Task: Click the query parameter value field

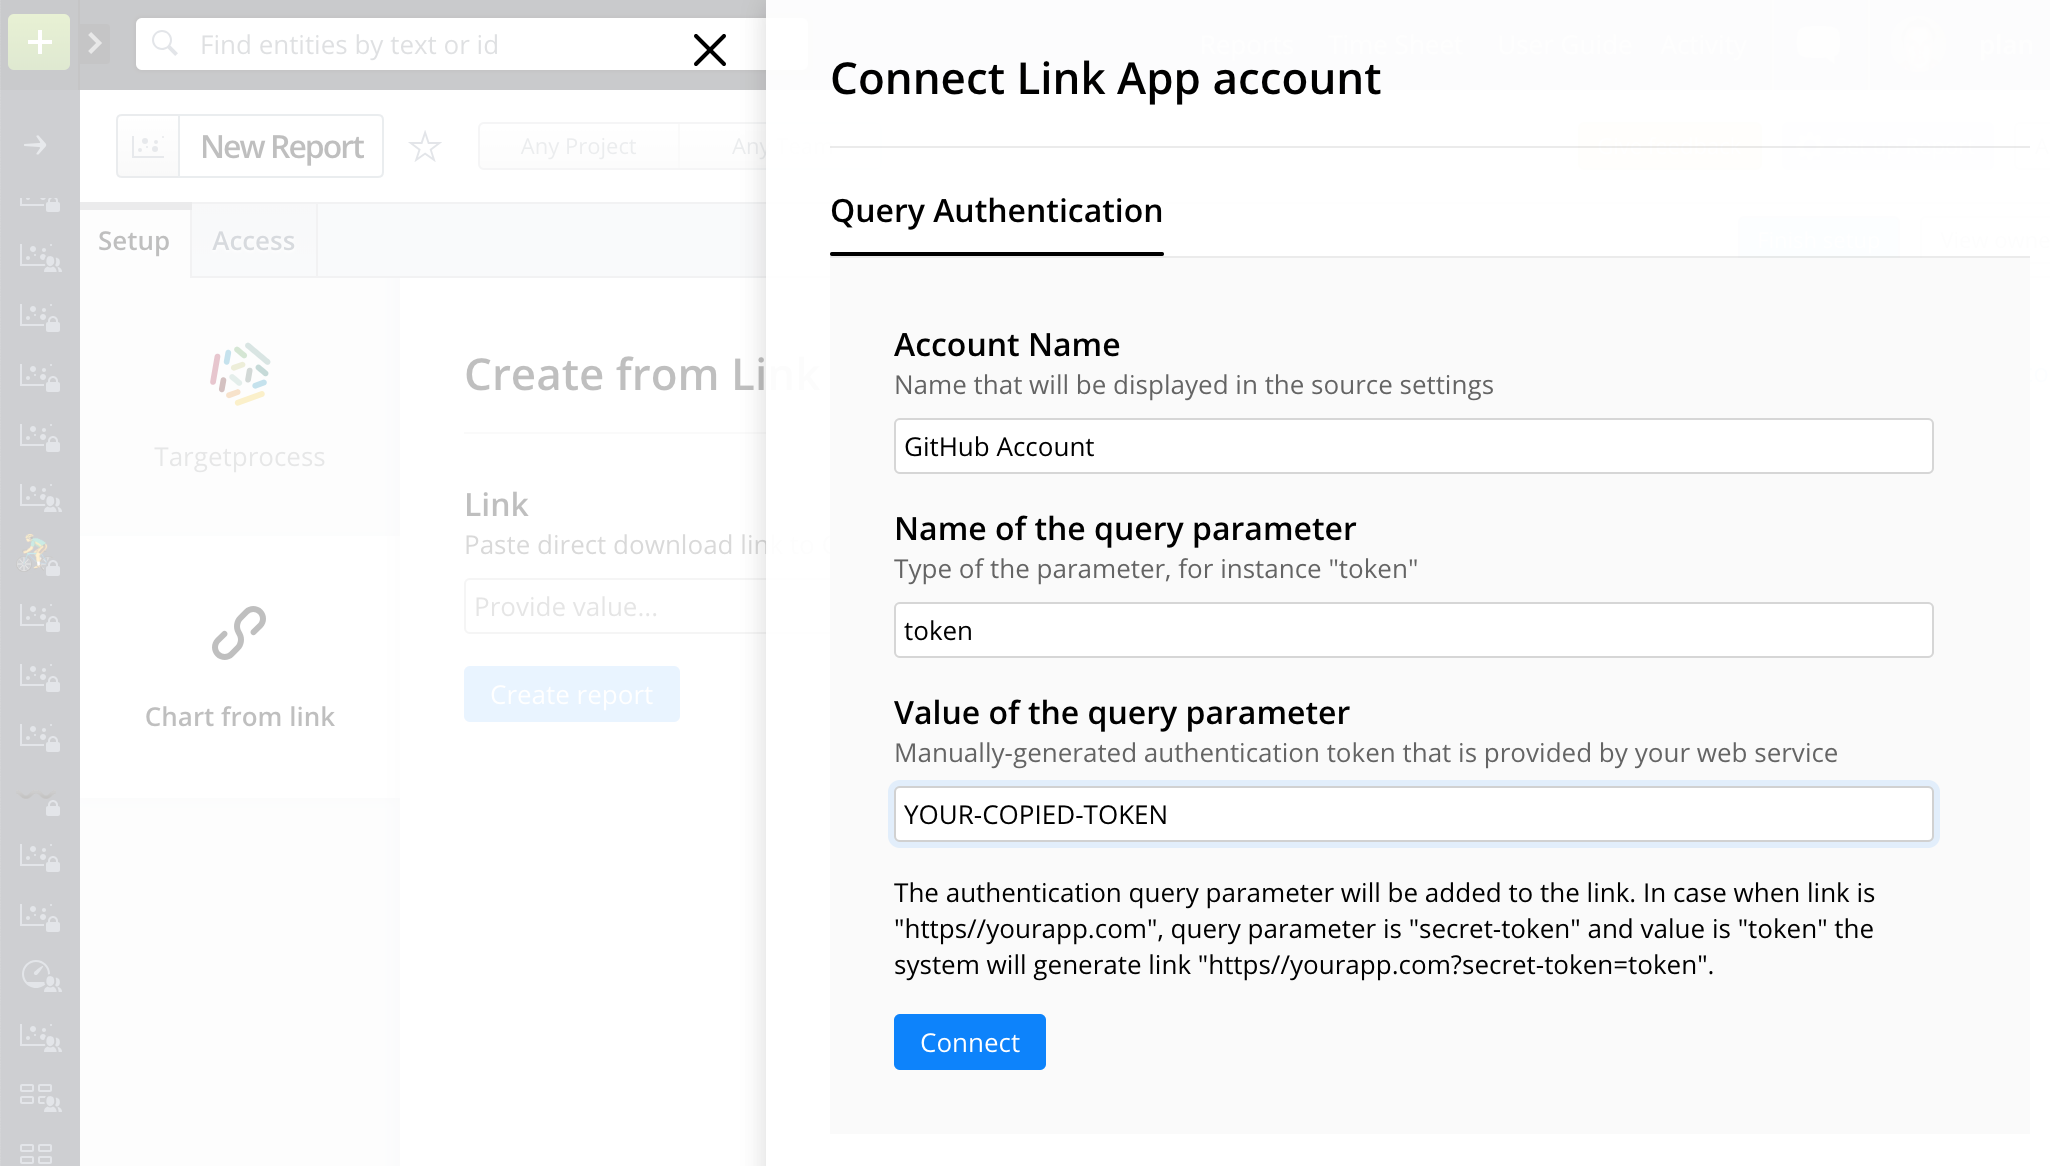Action: coord(1412,814)
